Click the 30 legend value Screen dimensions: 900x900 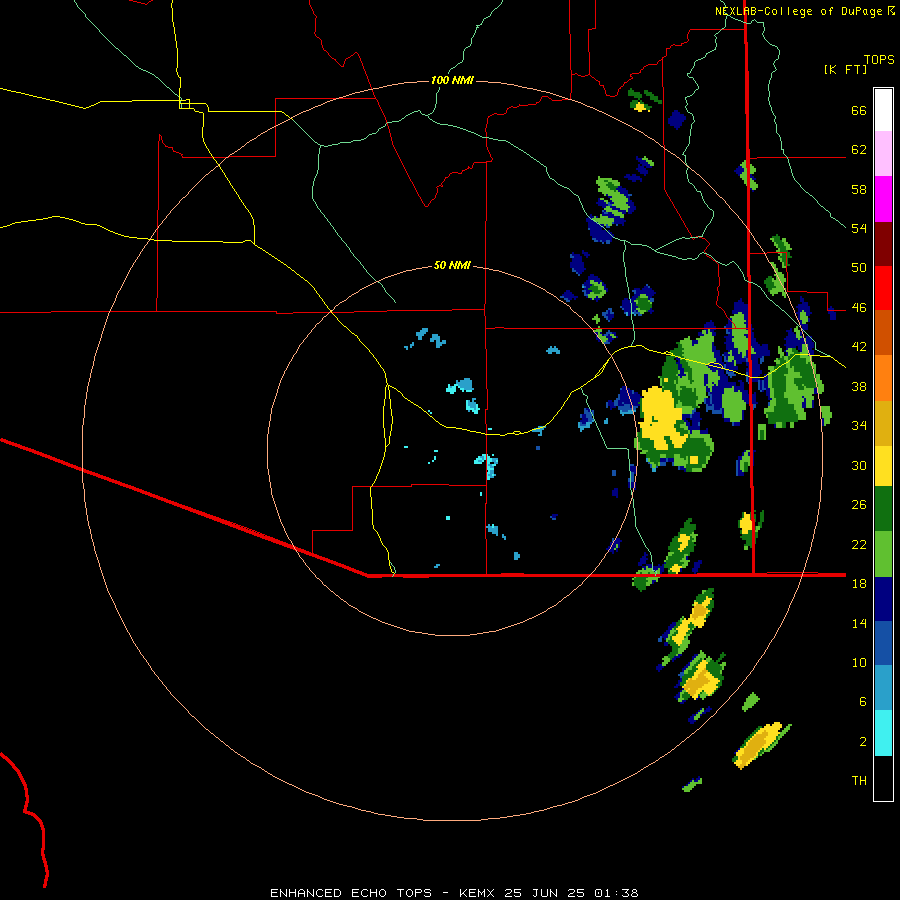[x=859, y=465]
